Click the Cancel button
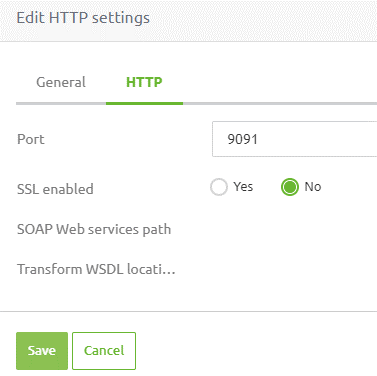This screenshot has width=377, height=376. [x=104, y=351]
